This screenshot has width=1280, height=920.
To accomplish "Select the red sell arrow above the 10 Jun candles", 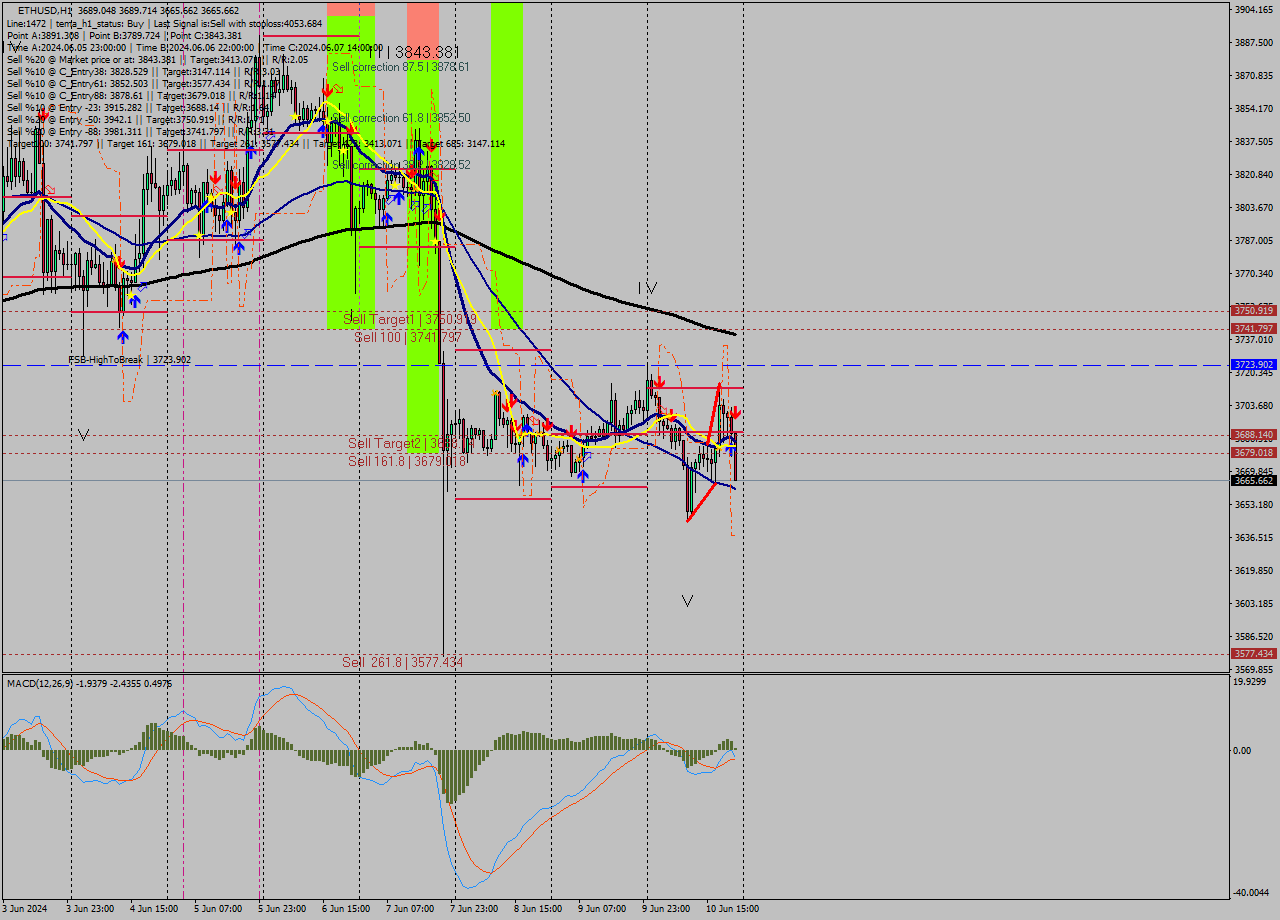I will [x=735, y=413].
